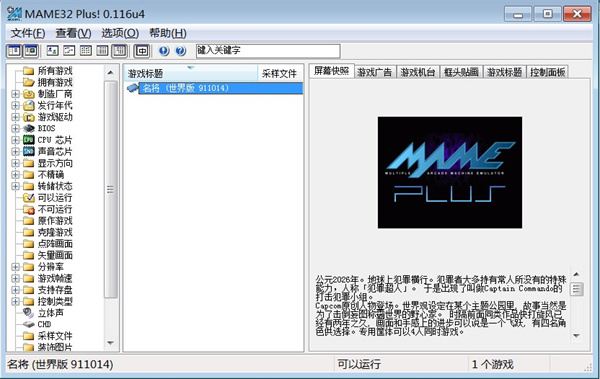600x379 pixels.
Task: Click the 中 language toolbar icon
Action: 142,51
